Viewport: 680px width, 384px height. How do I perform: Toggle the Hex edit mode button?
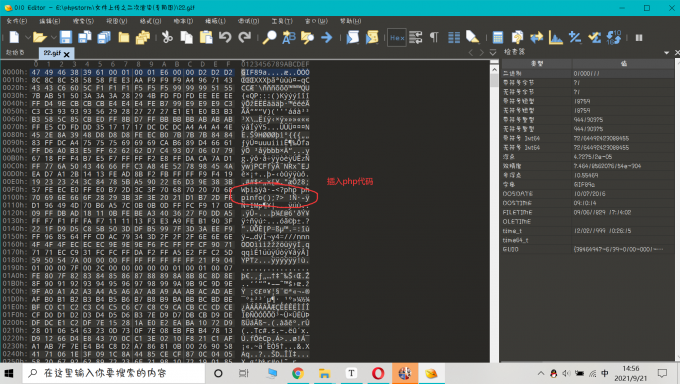[x=397, y=37]
